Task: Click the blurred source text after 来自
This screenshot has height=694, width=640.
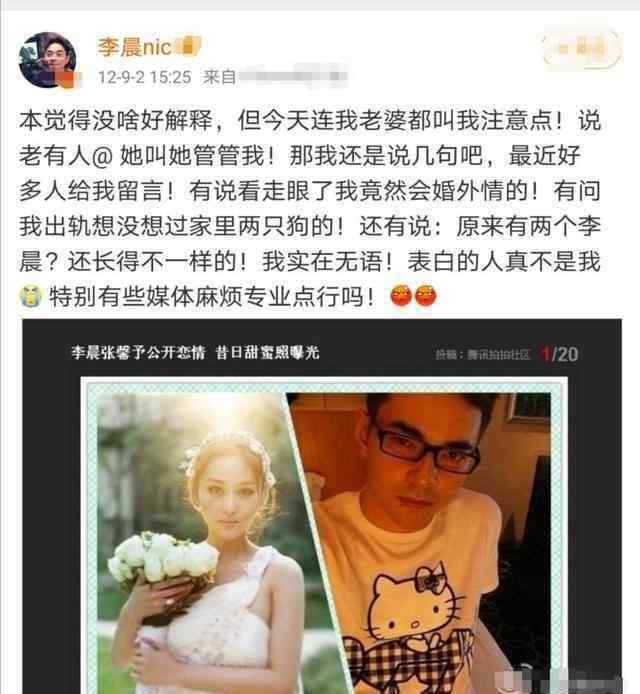Action: click(293, 76)
